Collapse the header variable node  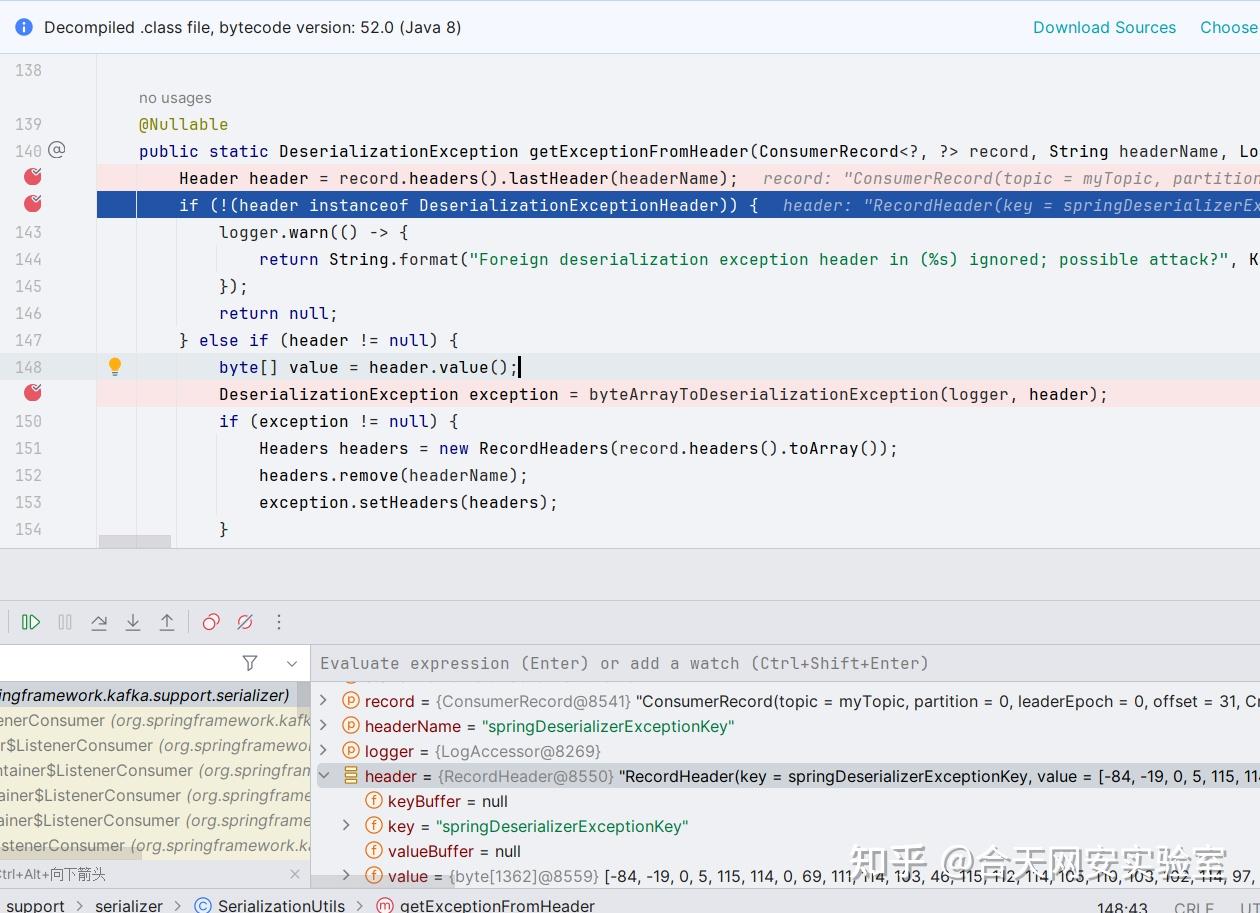point(324,776)
